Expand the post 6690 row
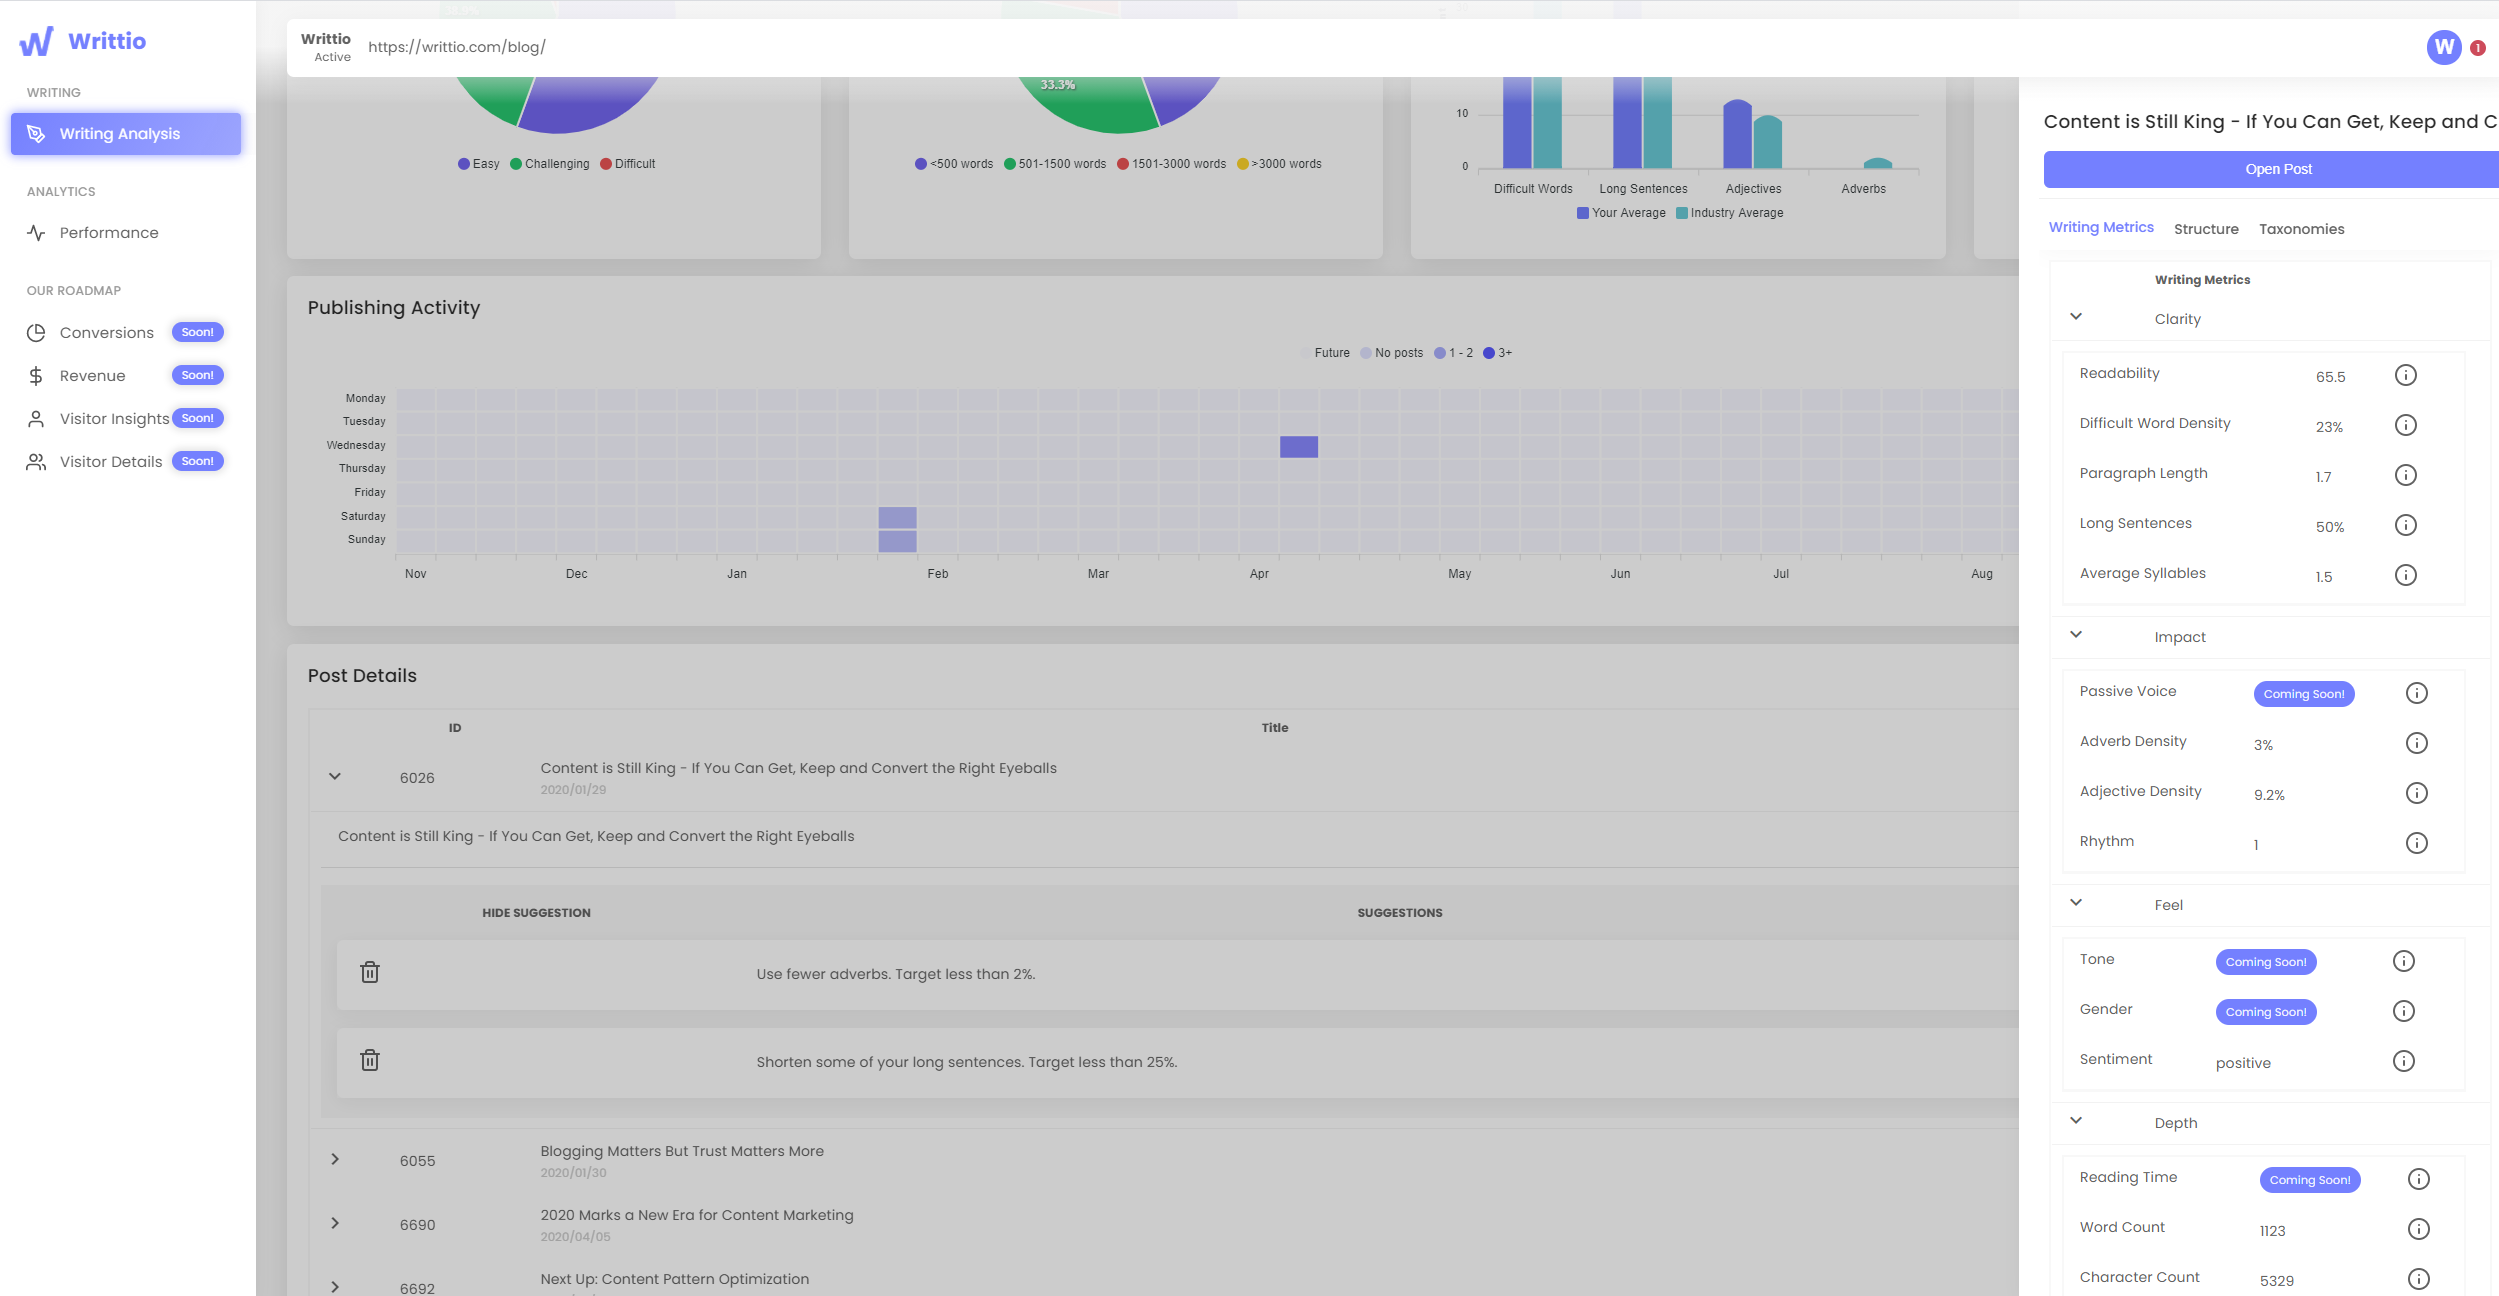The width and height of the screenshot is (2499, 1296). tap(335, 1223)
